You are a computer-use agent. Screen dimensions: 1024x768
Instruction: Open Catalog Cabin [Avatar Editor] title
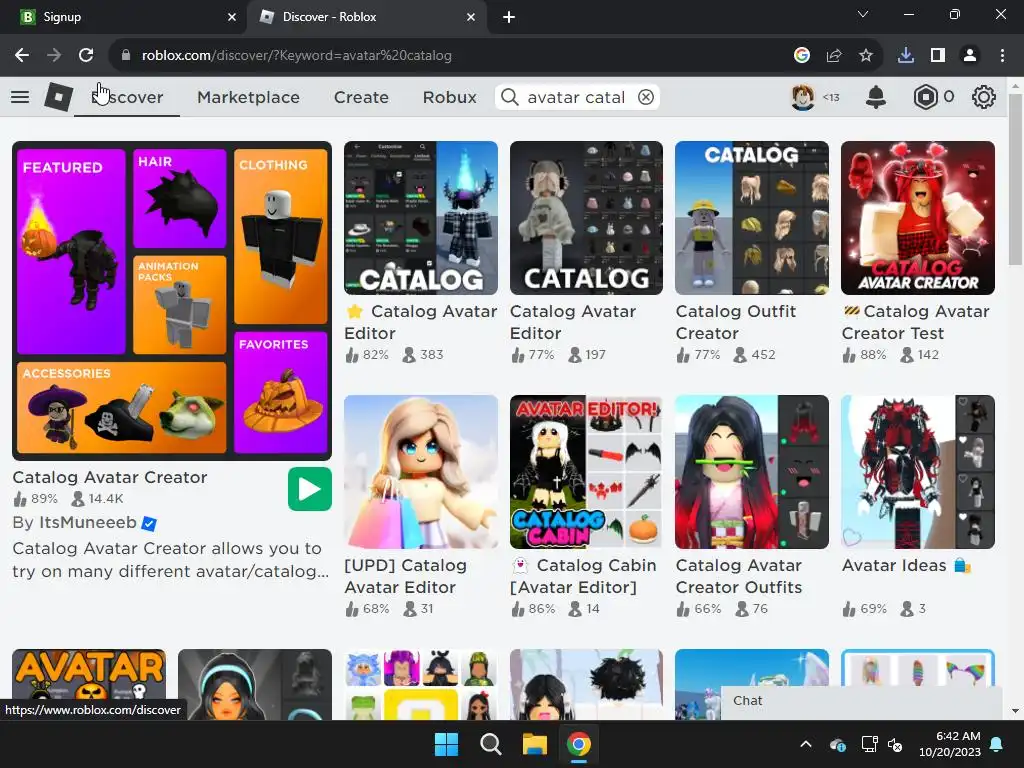point(583,577)
